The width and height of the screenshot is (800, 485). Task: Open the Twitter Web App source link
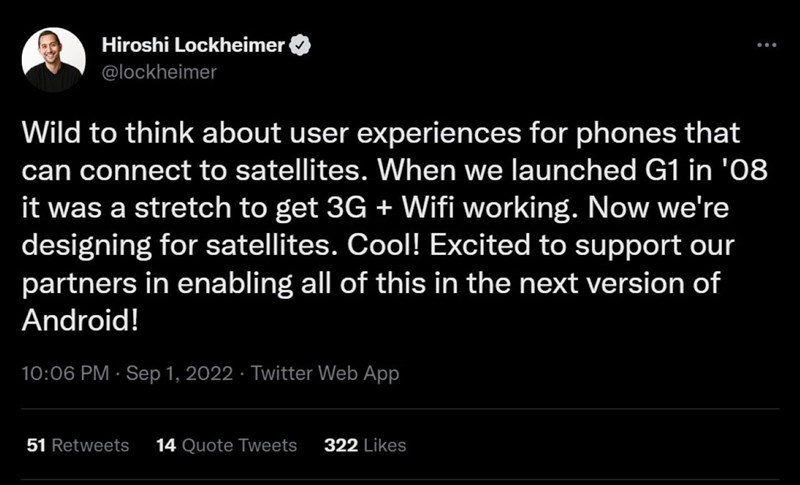point(325,373)
